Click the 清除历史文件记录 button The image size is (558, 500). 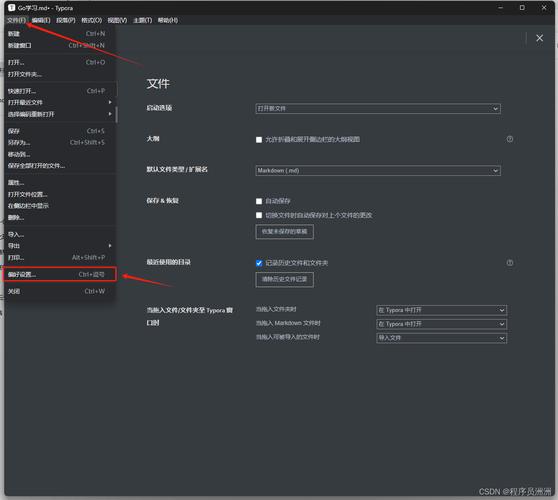point(284,279)
